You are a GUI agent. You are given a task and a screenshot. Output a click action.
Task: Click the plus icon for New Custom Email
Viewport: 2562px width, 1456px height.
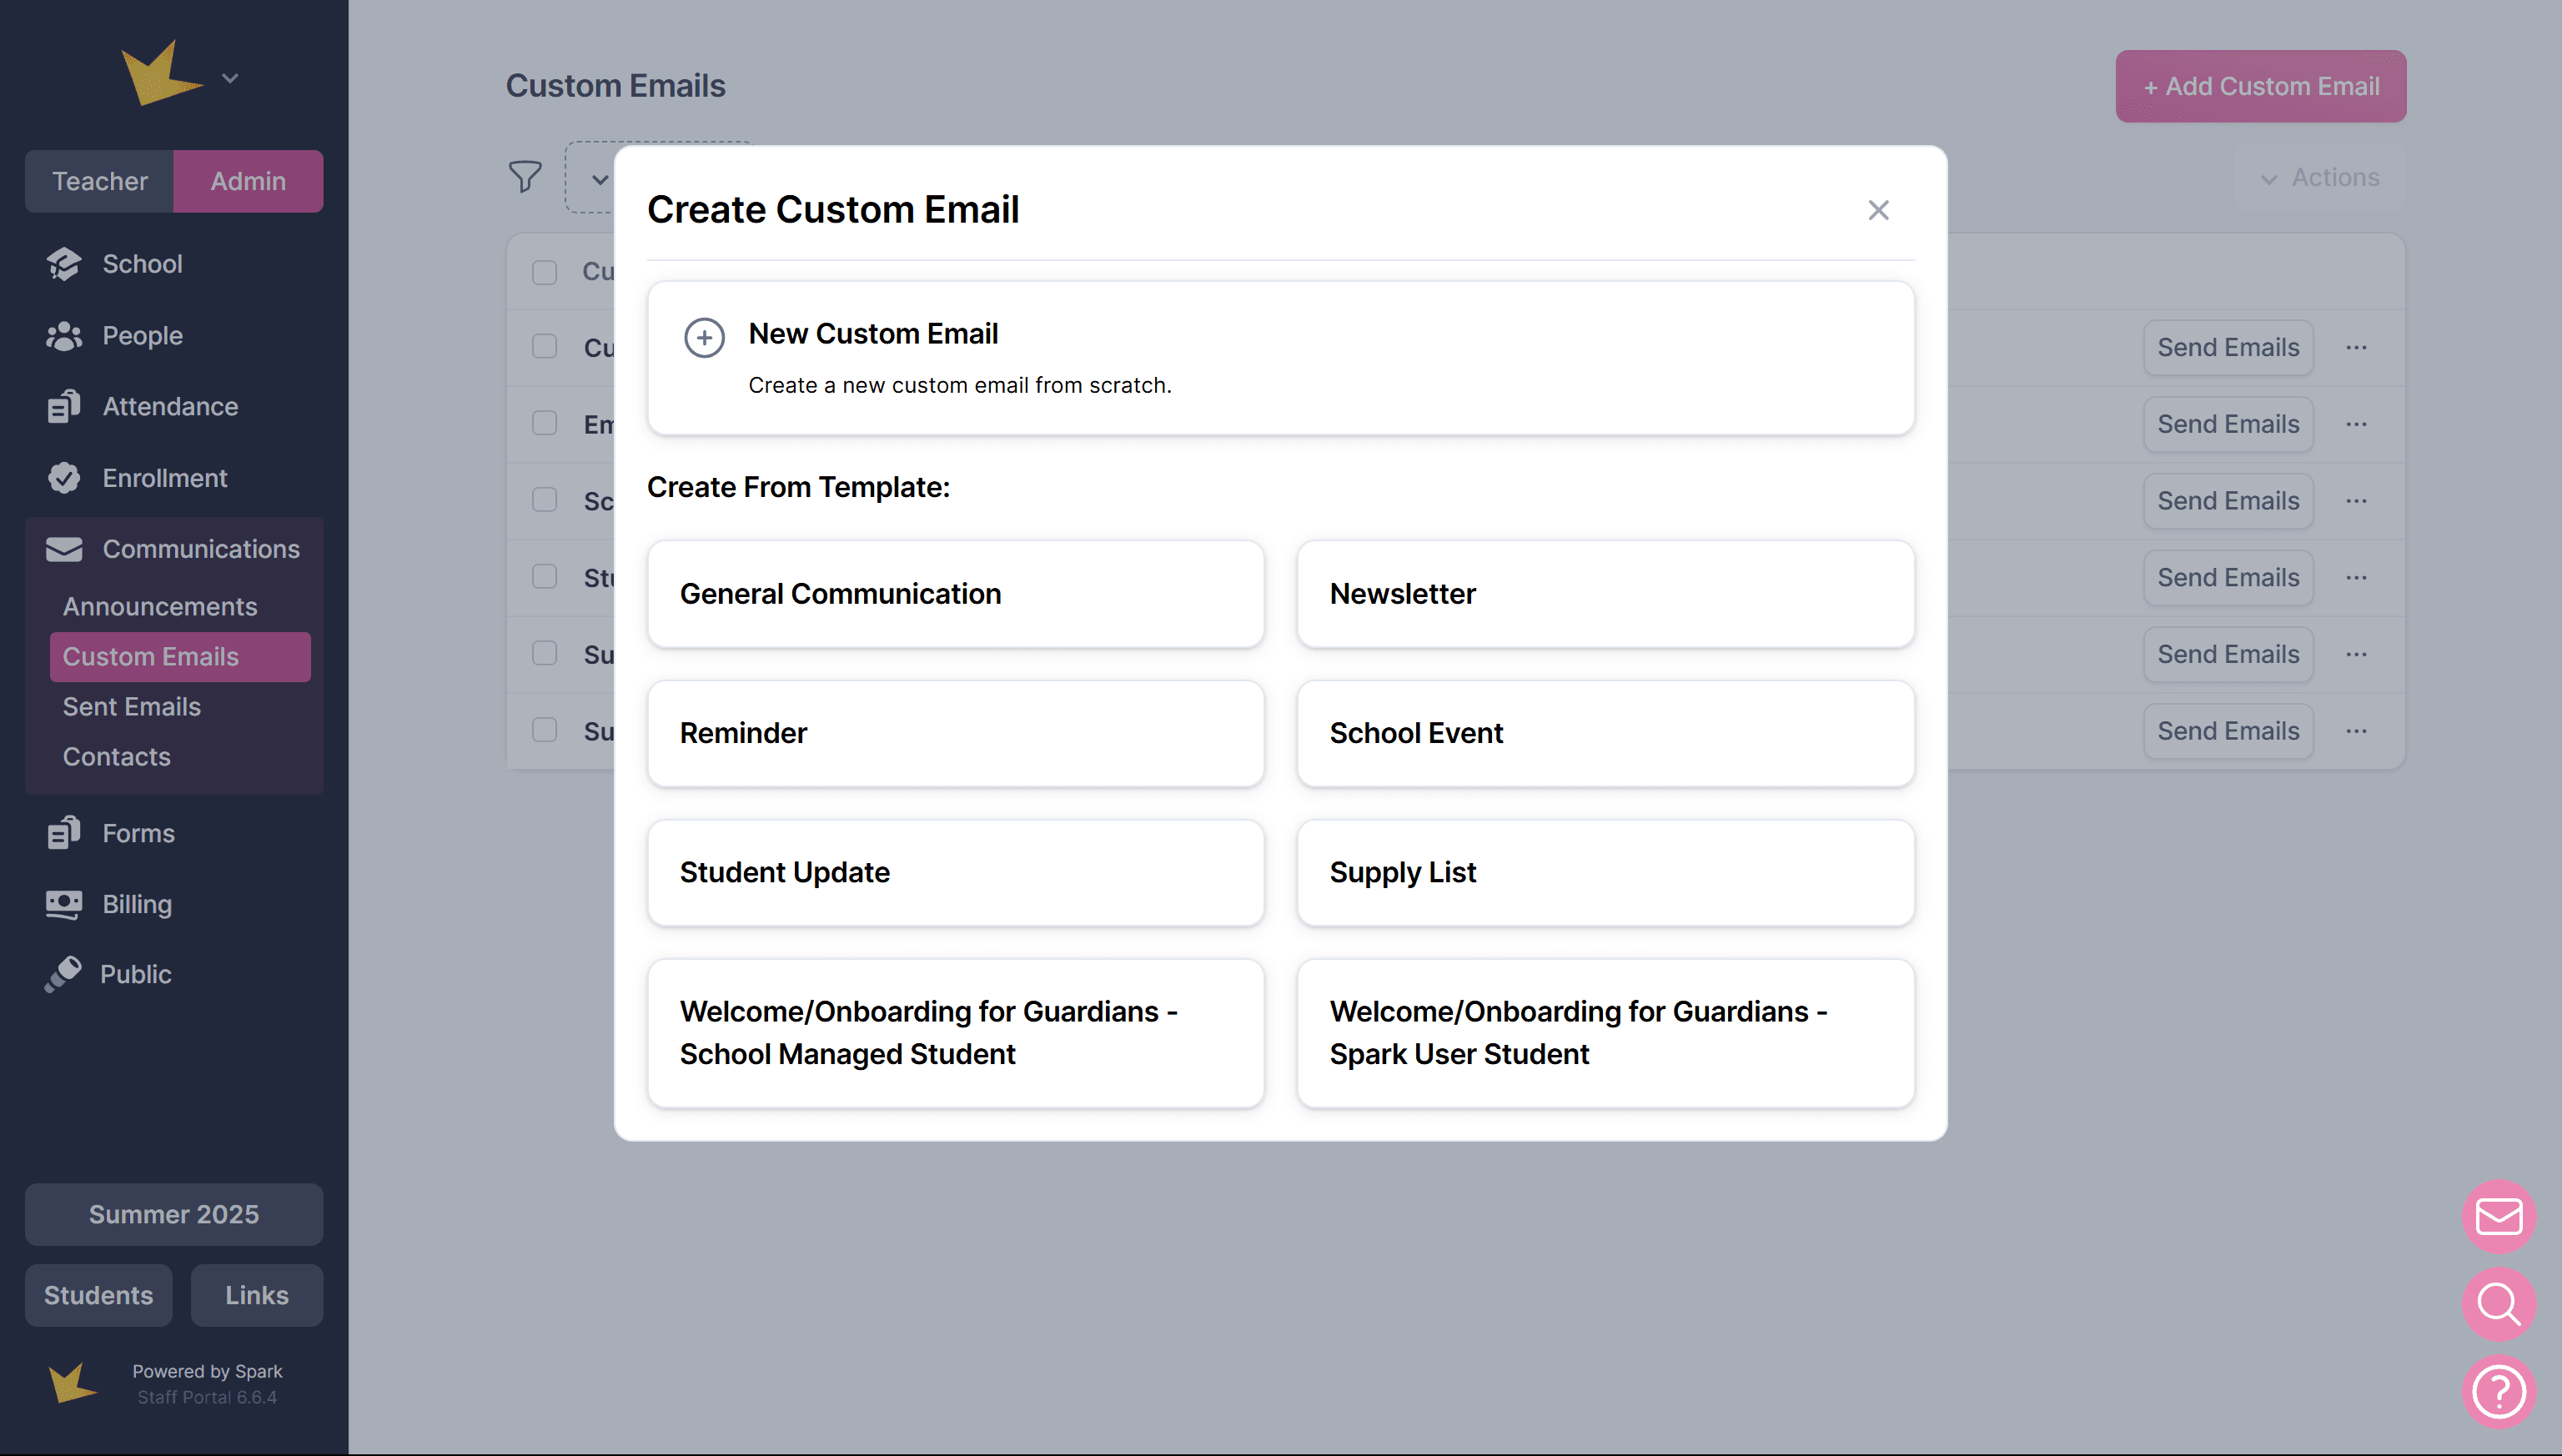pos(704,338)
